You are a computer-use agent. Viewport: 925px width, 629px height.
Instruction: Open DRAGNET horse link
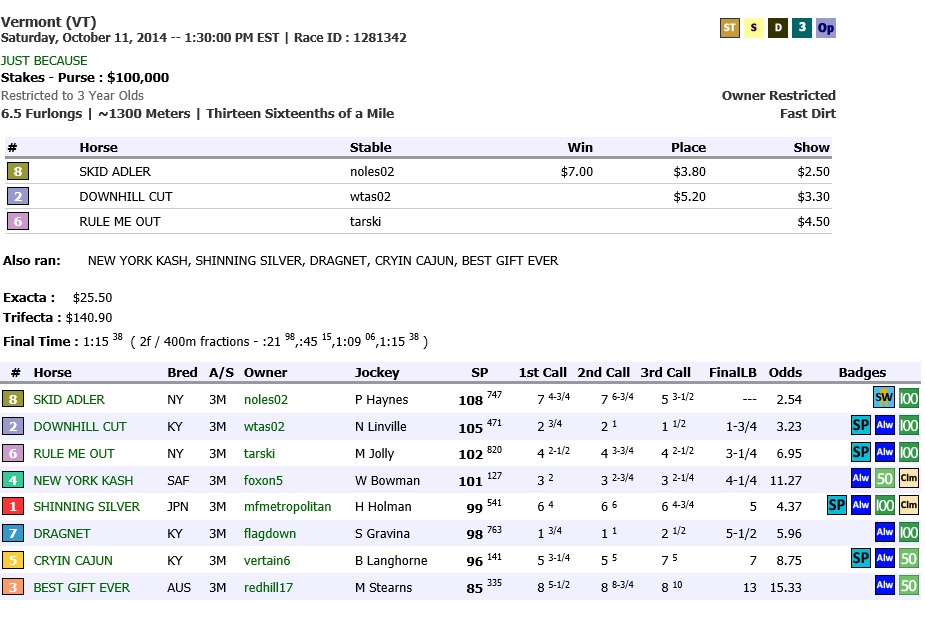tap(62, 534)
